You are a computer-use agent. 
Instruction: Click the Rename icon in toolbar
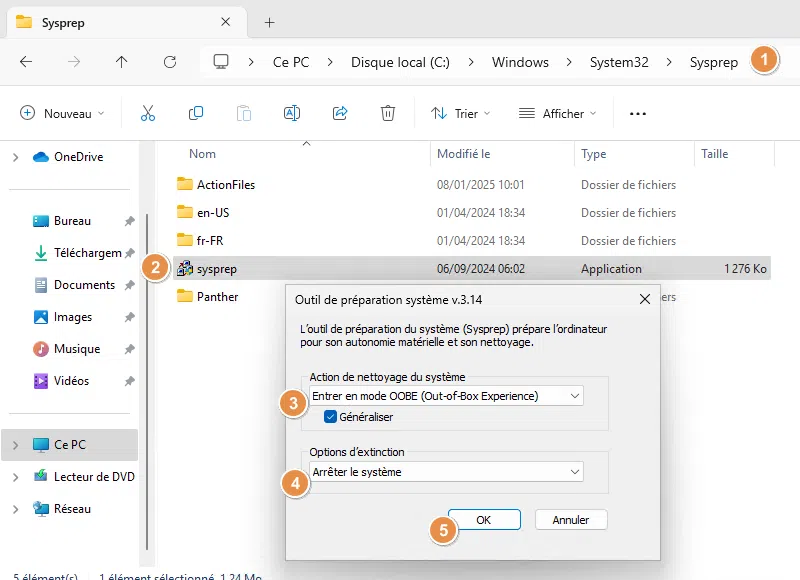click(292, 114)
